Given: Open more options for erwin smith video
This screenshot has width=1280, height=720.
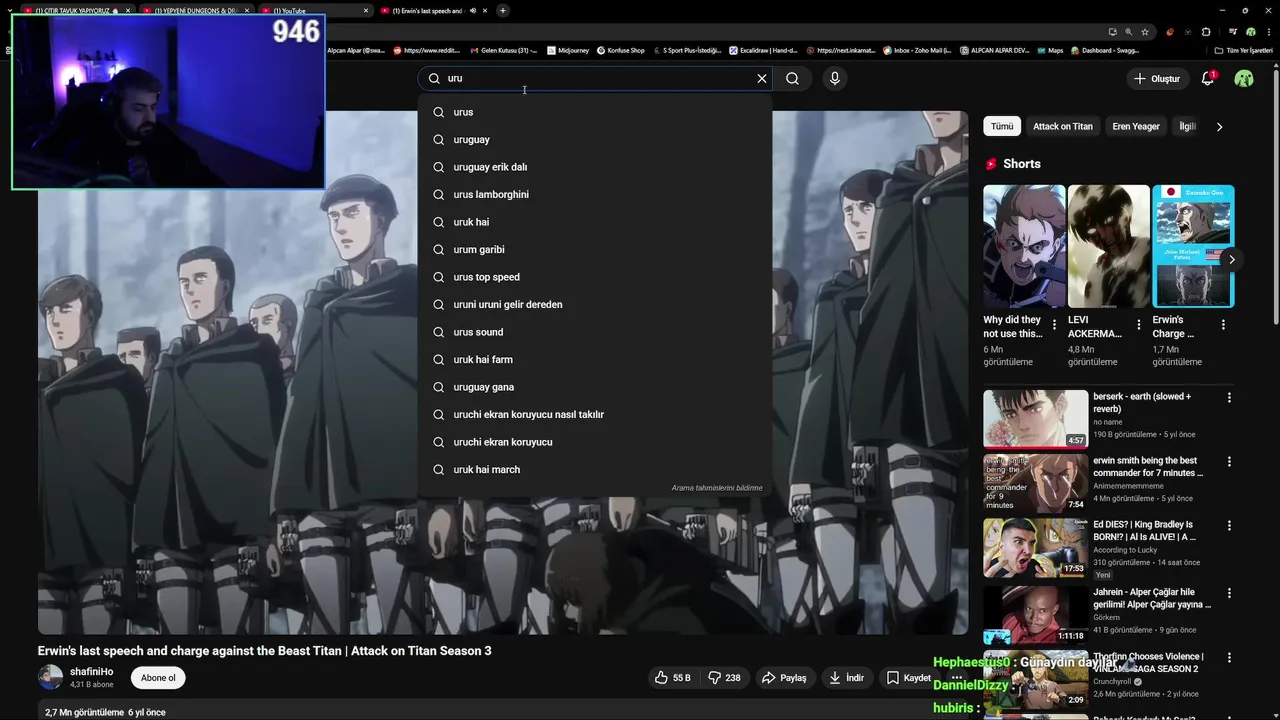Looking at the screenshot, I should [x=1229, y=461].
